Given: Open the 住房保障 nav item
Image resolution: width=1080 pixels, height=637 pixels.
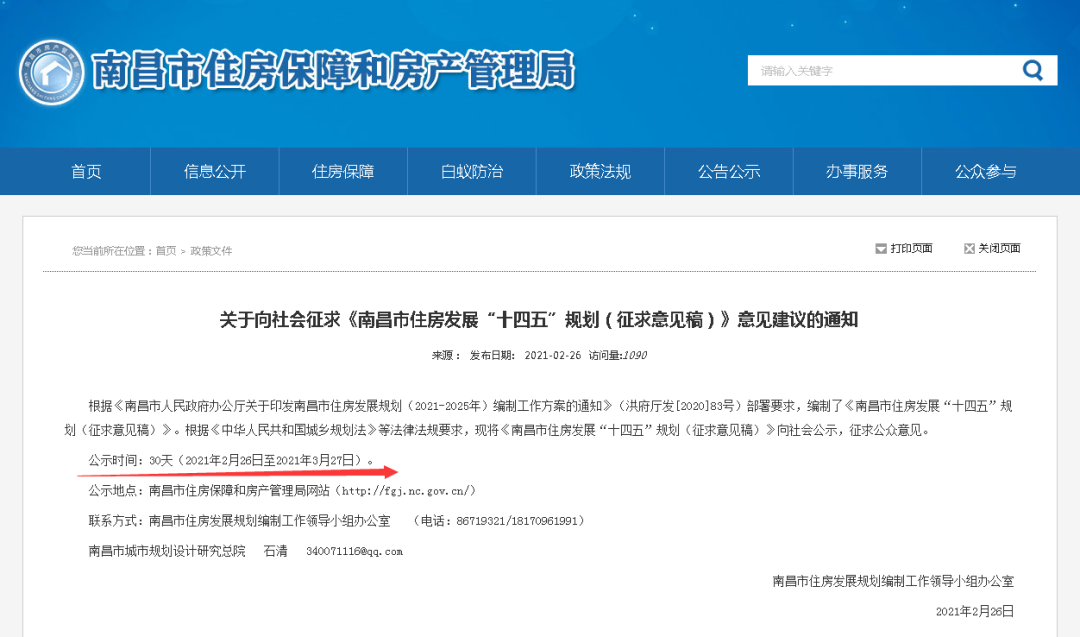Looking at the screenshot, I should click(343, 171).
